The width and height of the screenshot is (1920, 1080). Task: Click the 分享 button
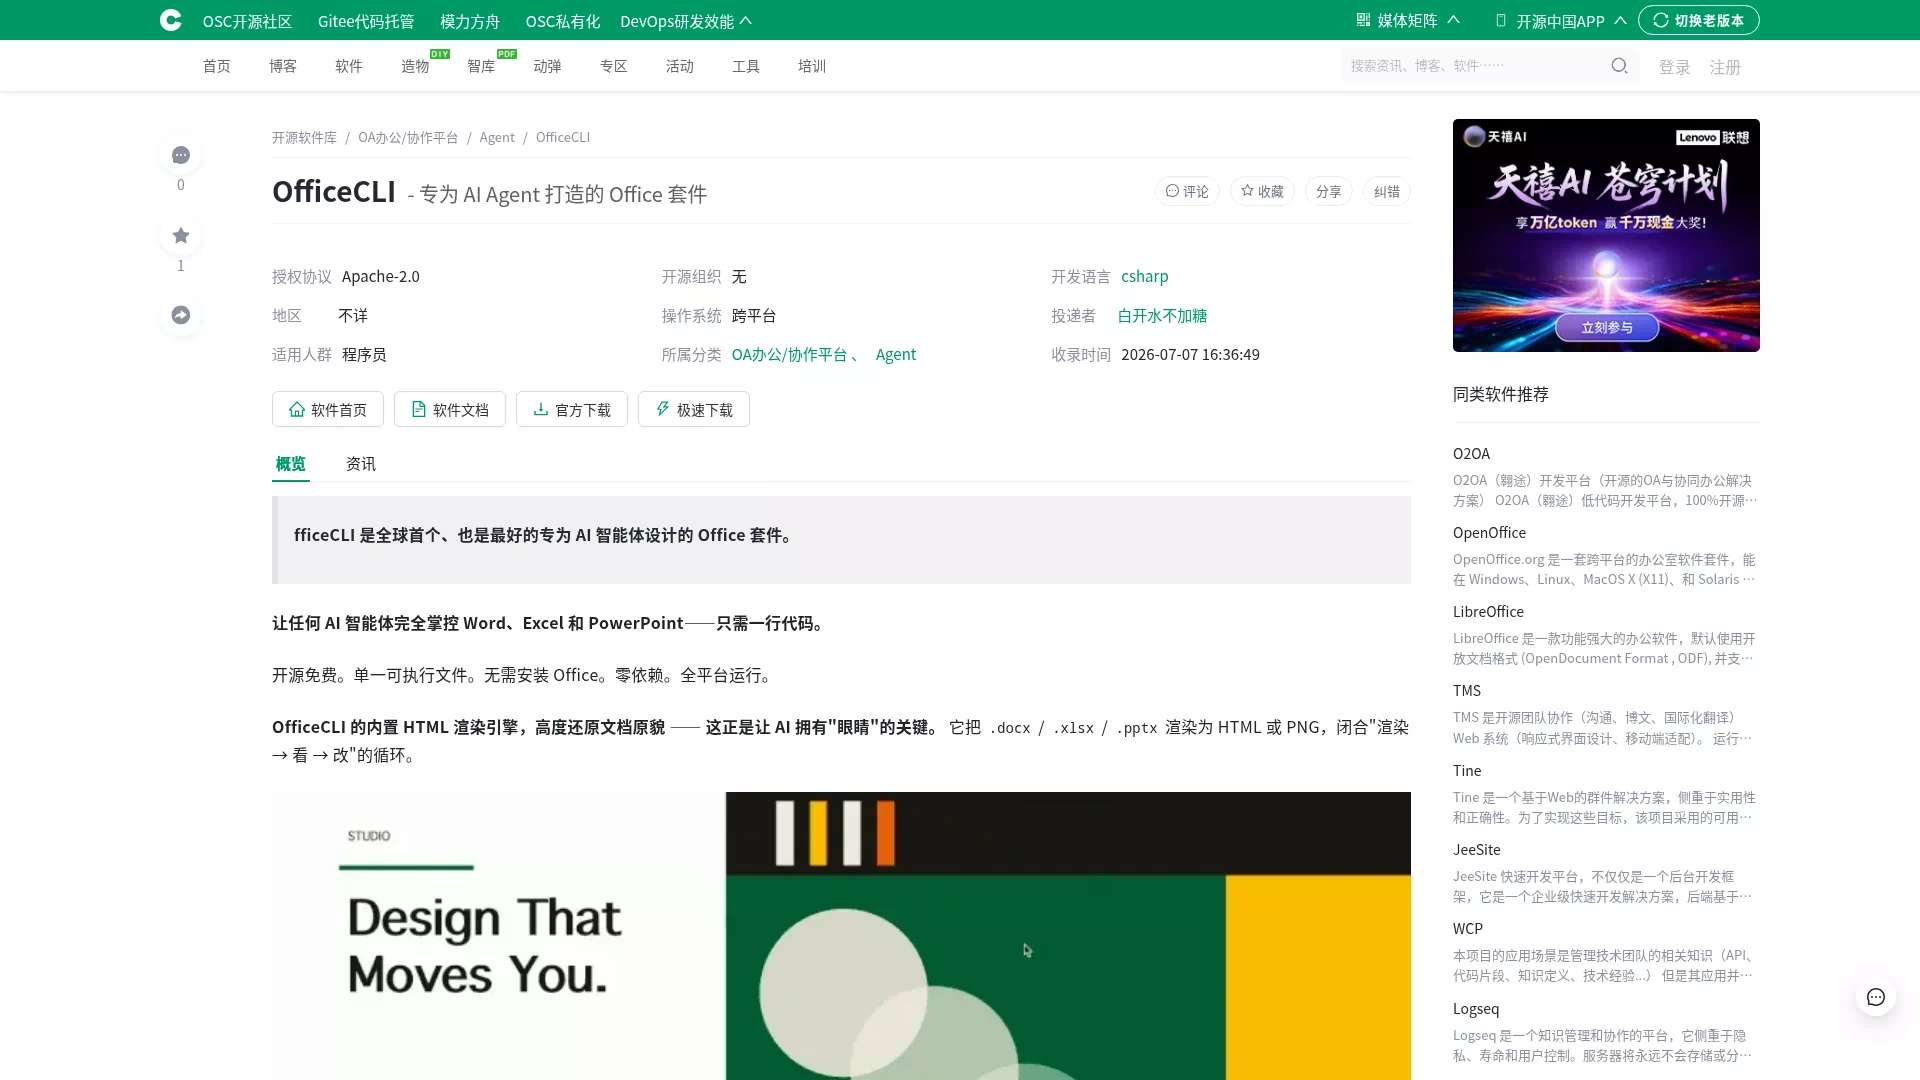[x=1329, y=191]
